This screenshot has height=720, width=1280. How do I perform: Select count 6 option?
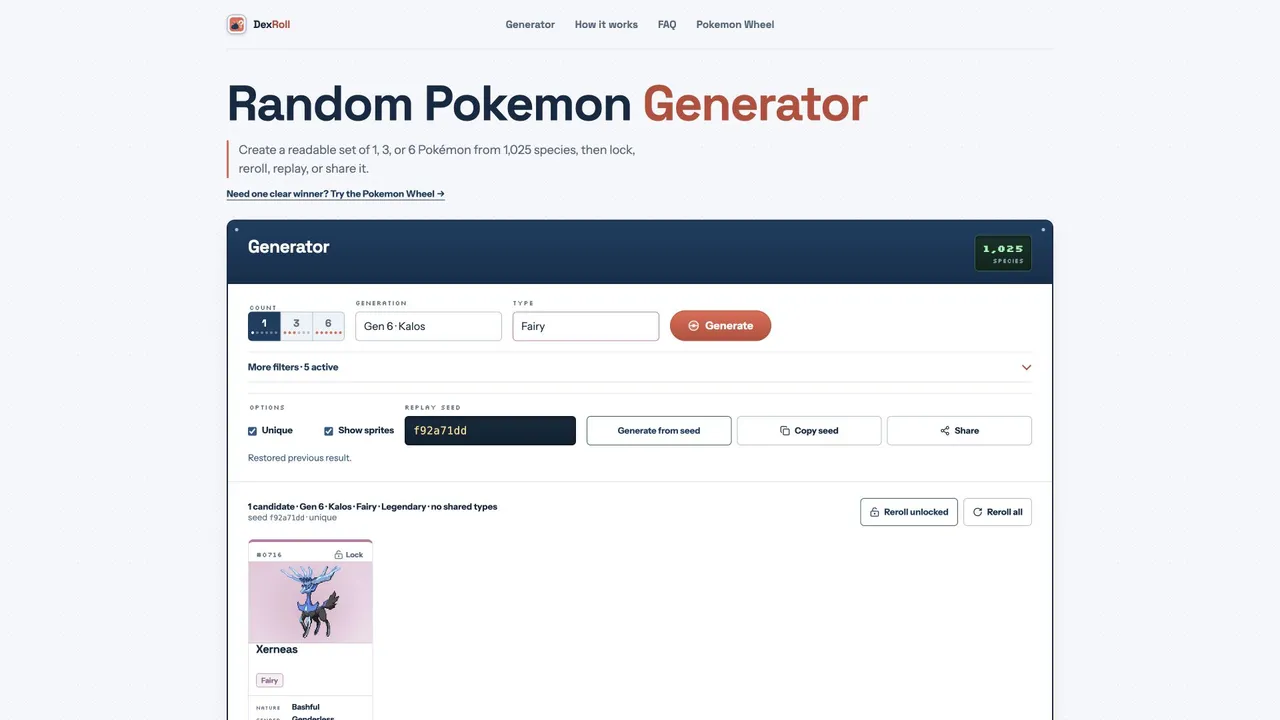click(x=329, y=326)
